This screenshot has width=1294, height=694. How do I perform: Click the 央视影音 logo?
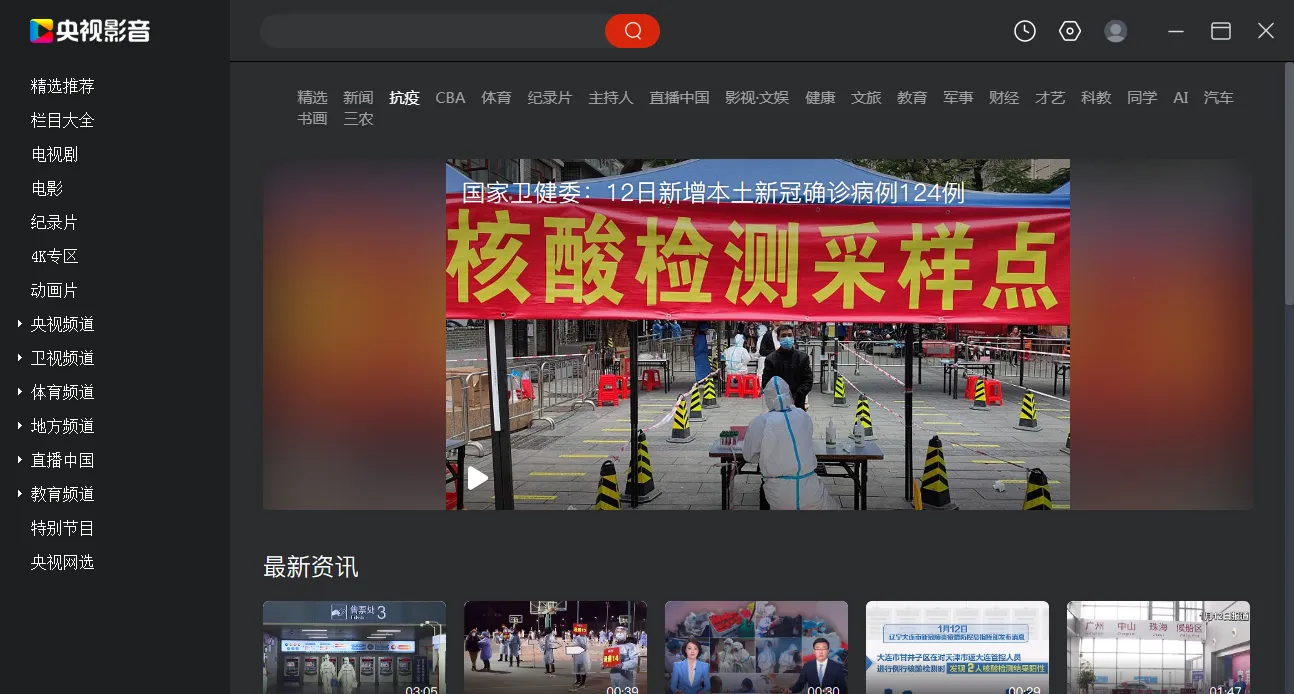[90, 31]
